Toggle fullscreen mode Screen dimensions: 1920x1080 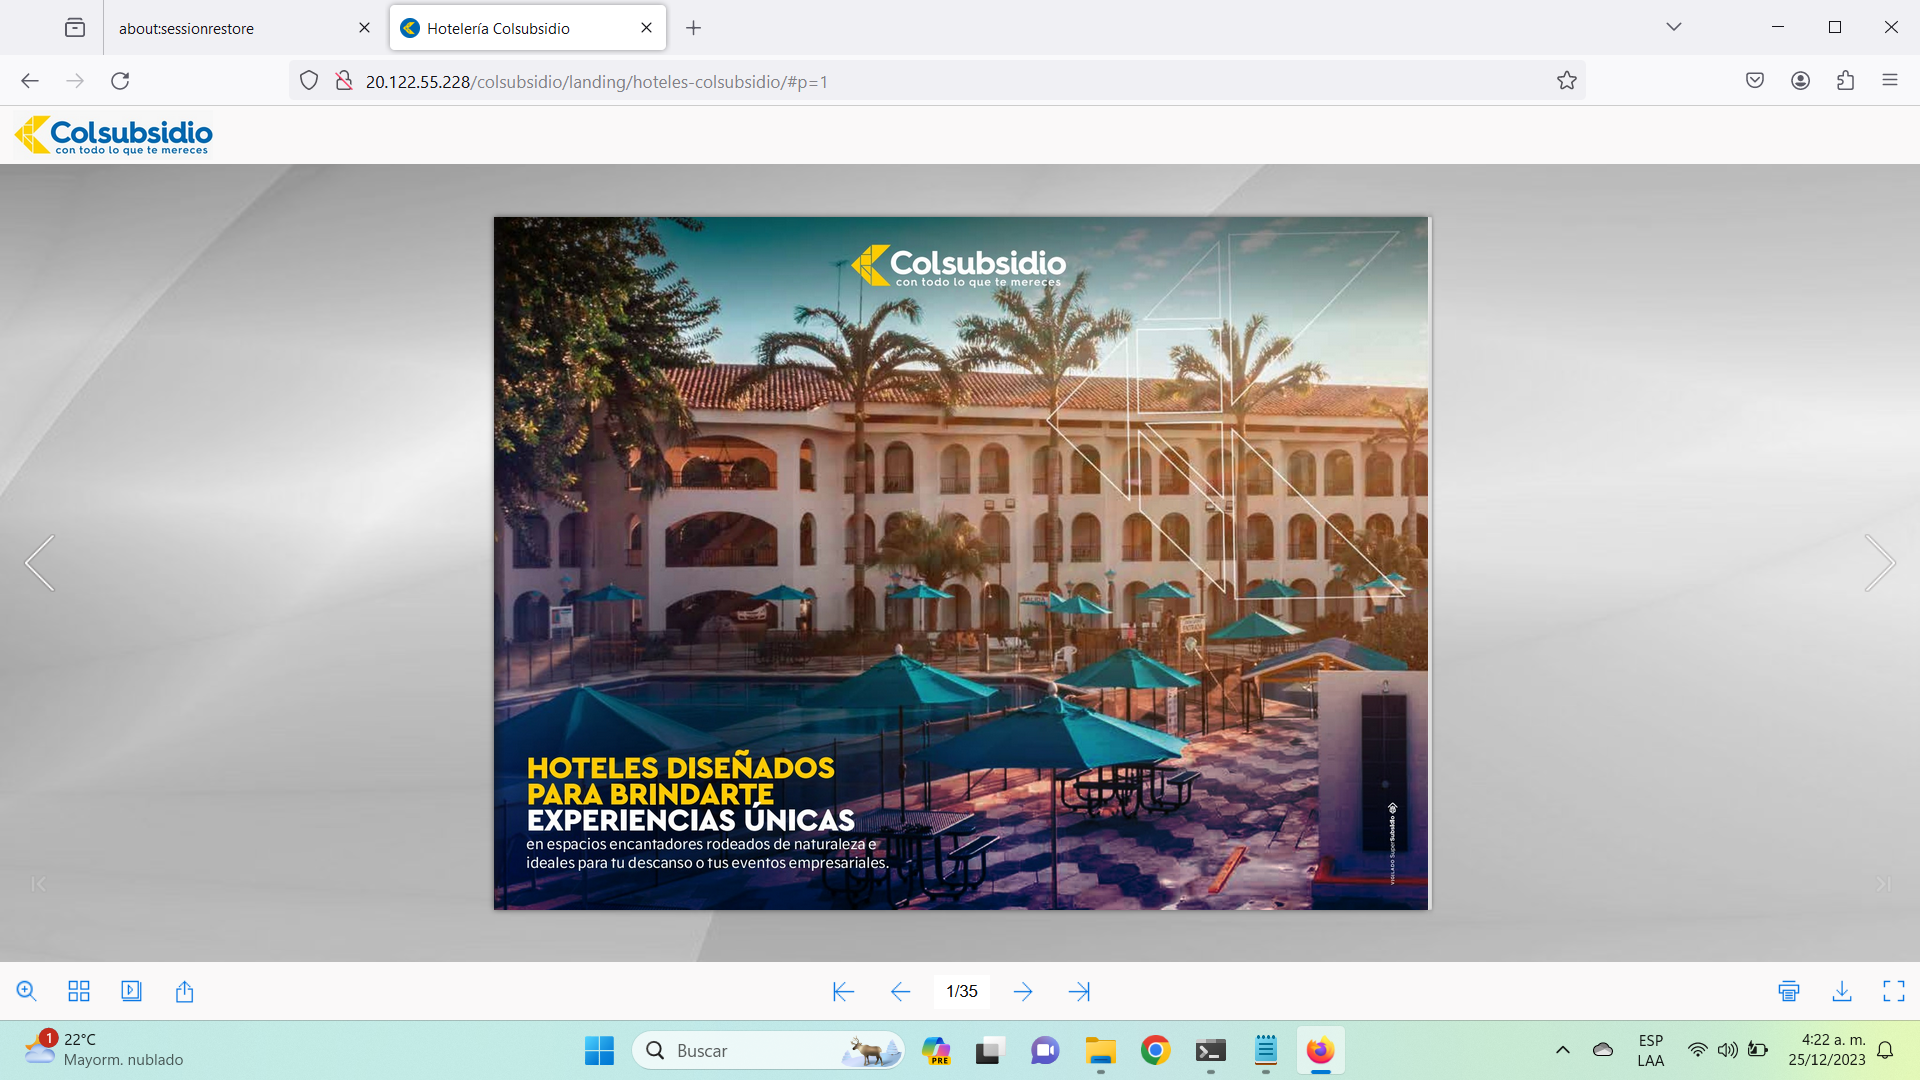click(1894, 991)
